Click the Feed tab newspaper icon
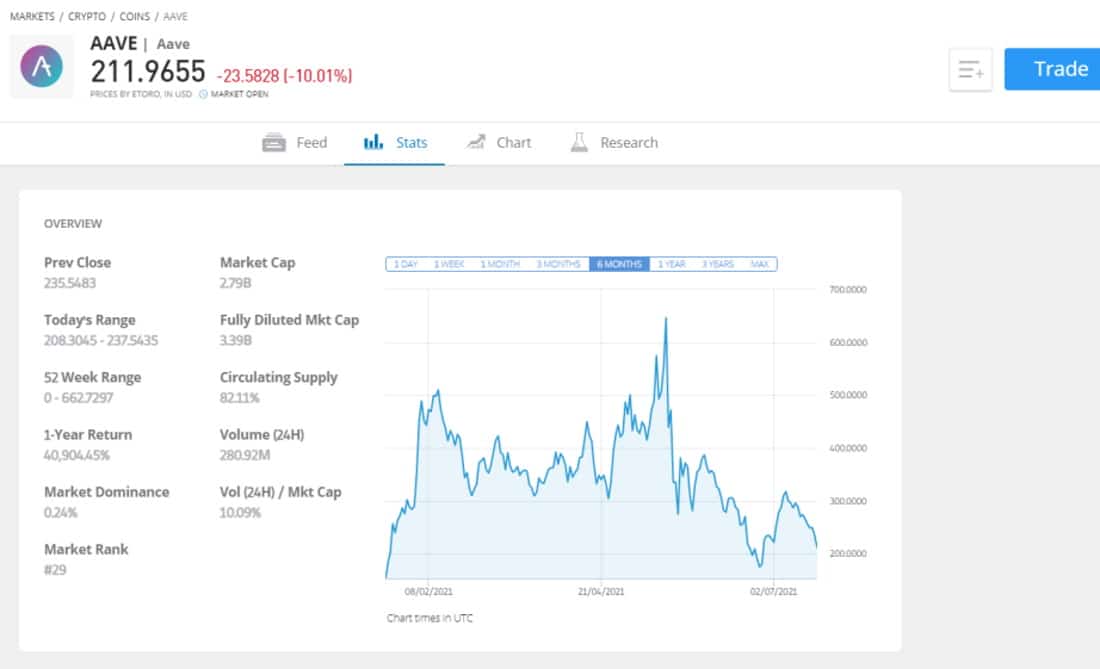This screenshot has height=669, width=1100. [x=274, y=142]
